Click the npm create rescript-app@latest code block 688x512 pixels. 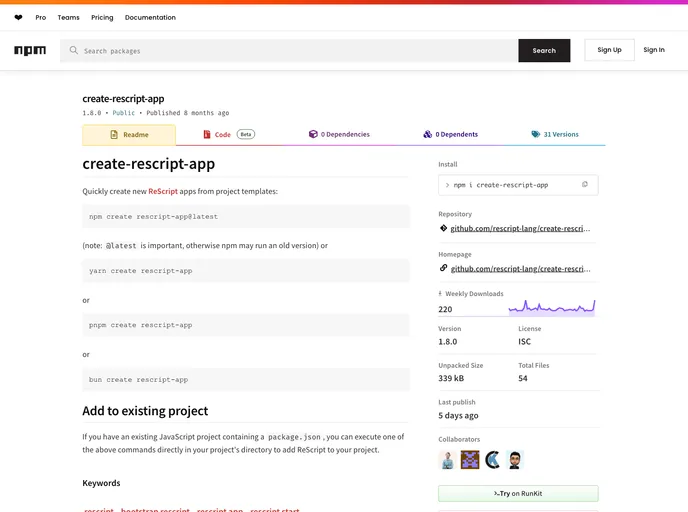click(x=246, y=216)
